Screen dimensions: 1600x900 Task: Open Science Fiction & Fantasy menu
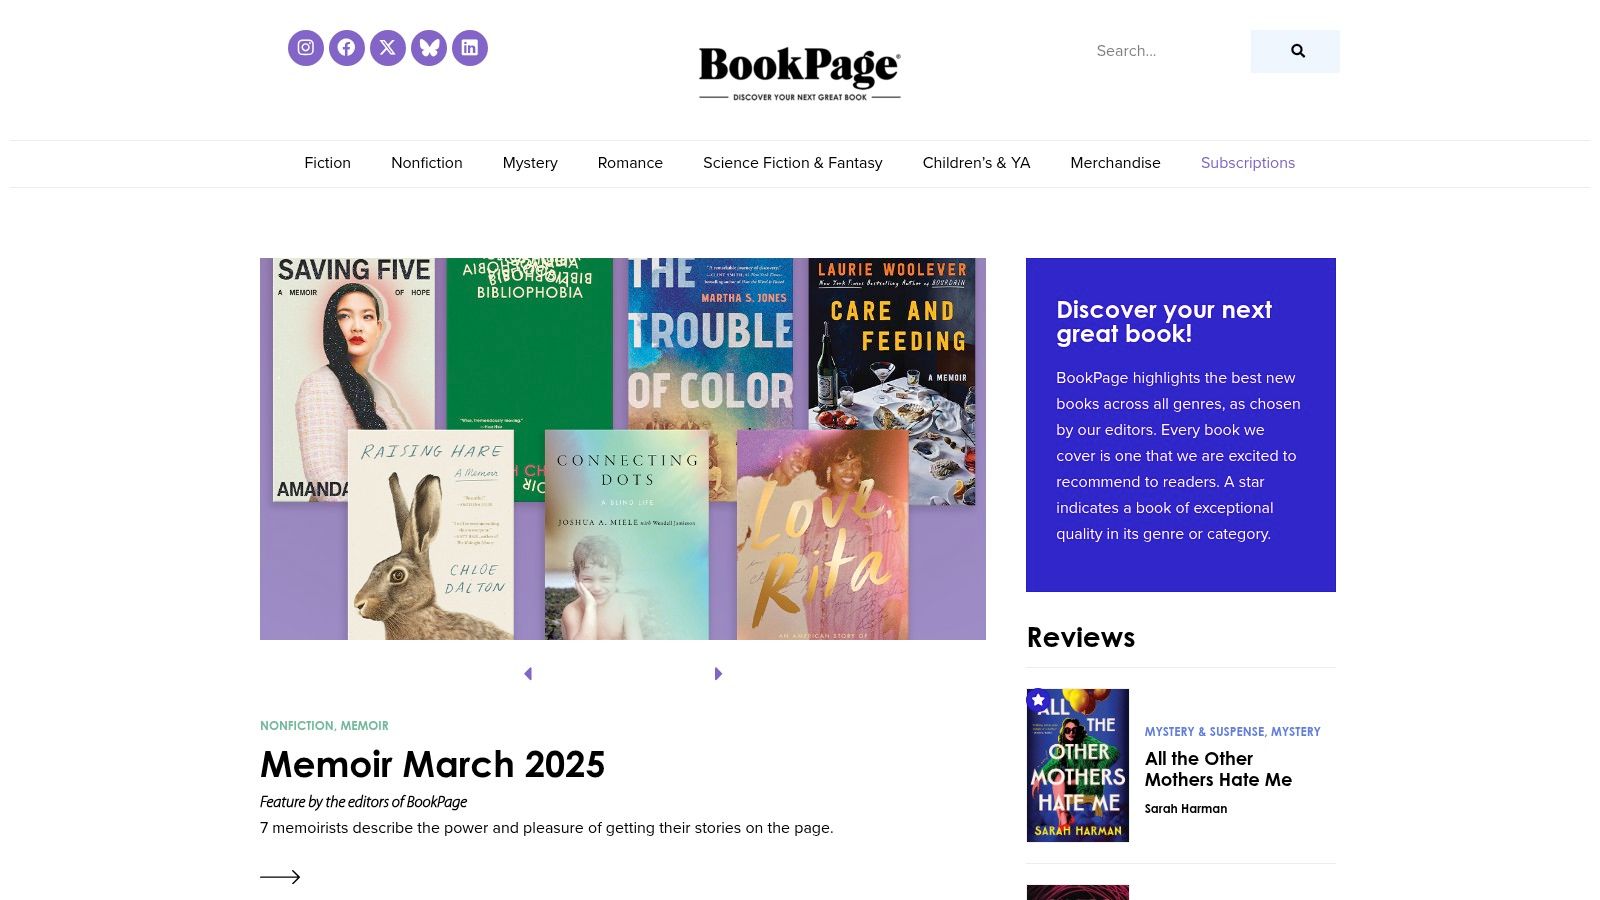coord(793,163)
